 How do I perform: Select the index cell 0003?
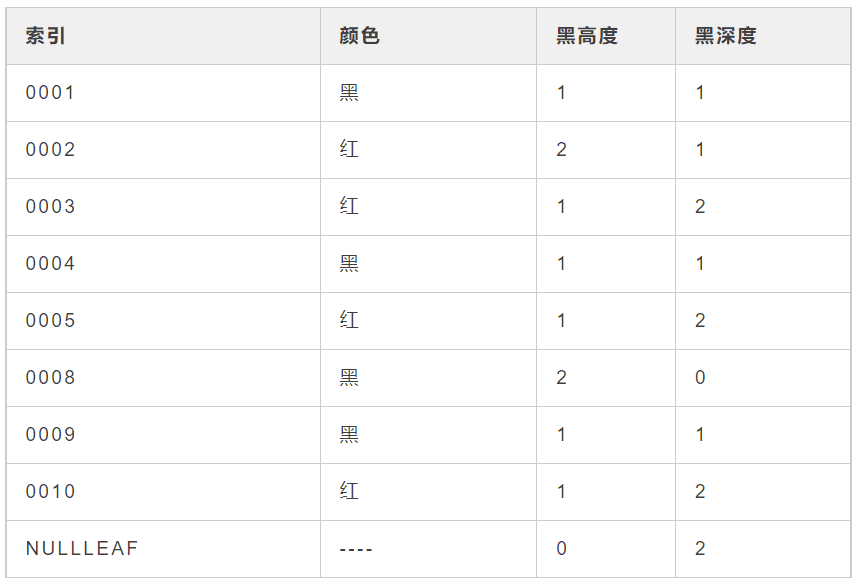pos(51,207)
